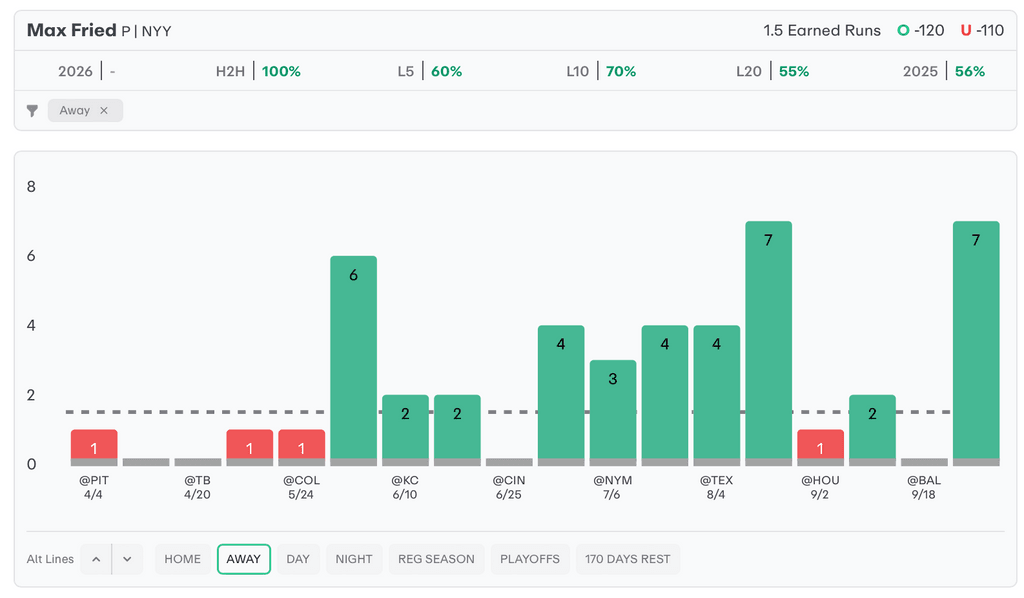Switch to the H2H 100% stat
This screenshot has width=1024, height=598.
(258, 72)
